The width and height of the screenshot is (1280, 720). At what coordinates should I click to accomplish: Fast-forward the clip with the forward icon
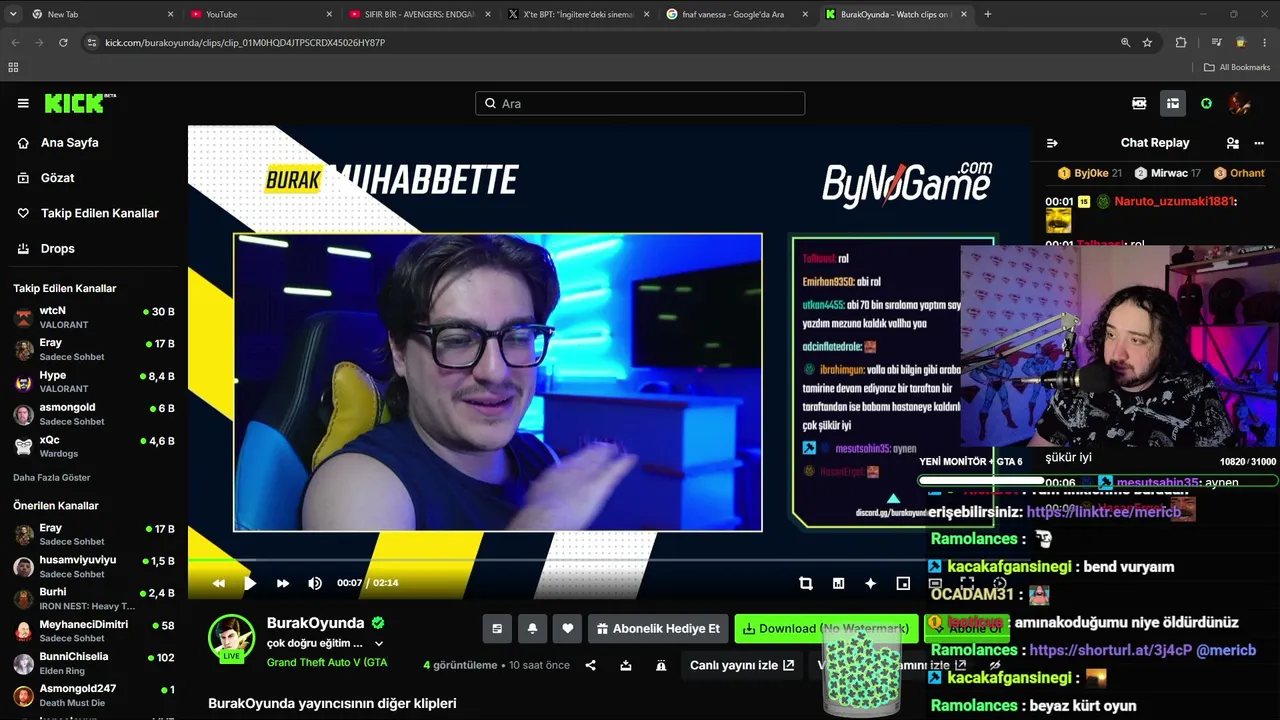coord(283,583)
